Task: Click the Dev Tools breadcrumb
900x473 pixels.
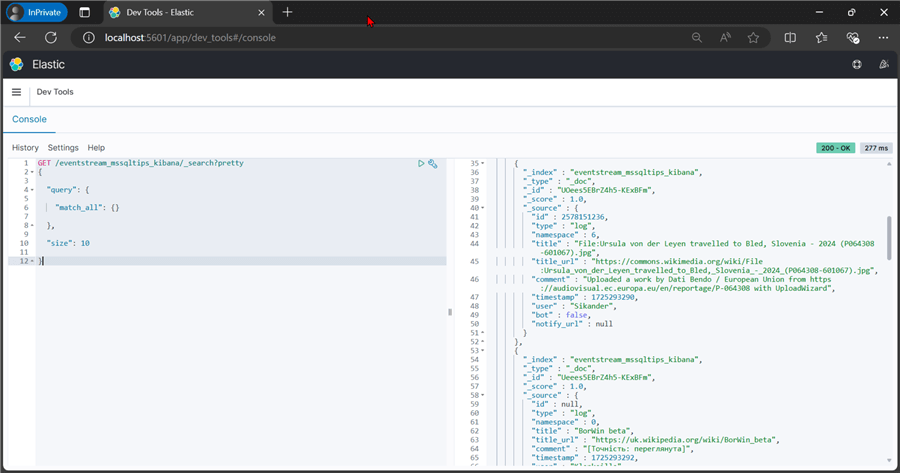Action: 55,92
